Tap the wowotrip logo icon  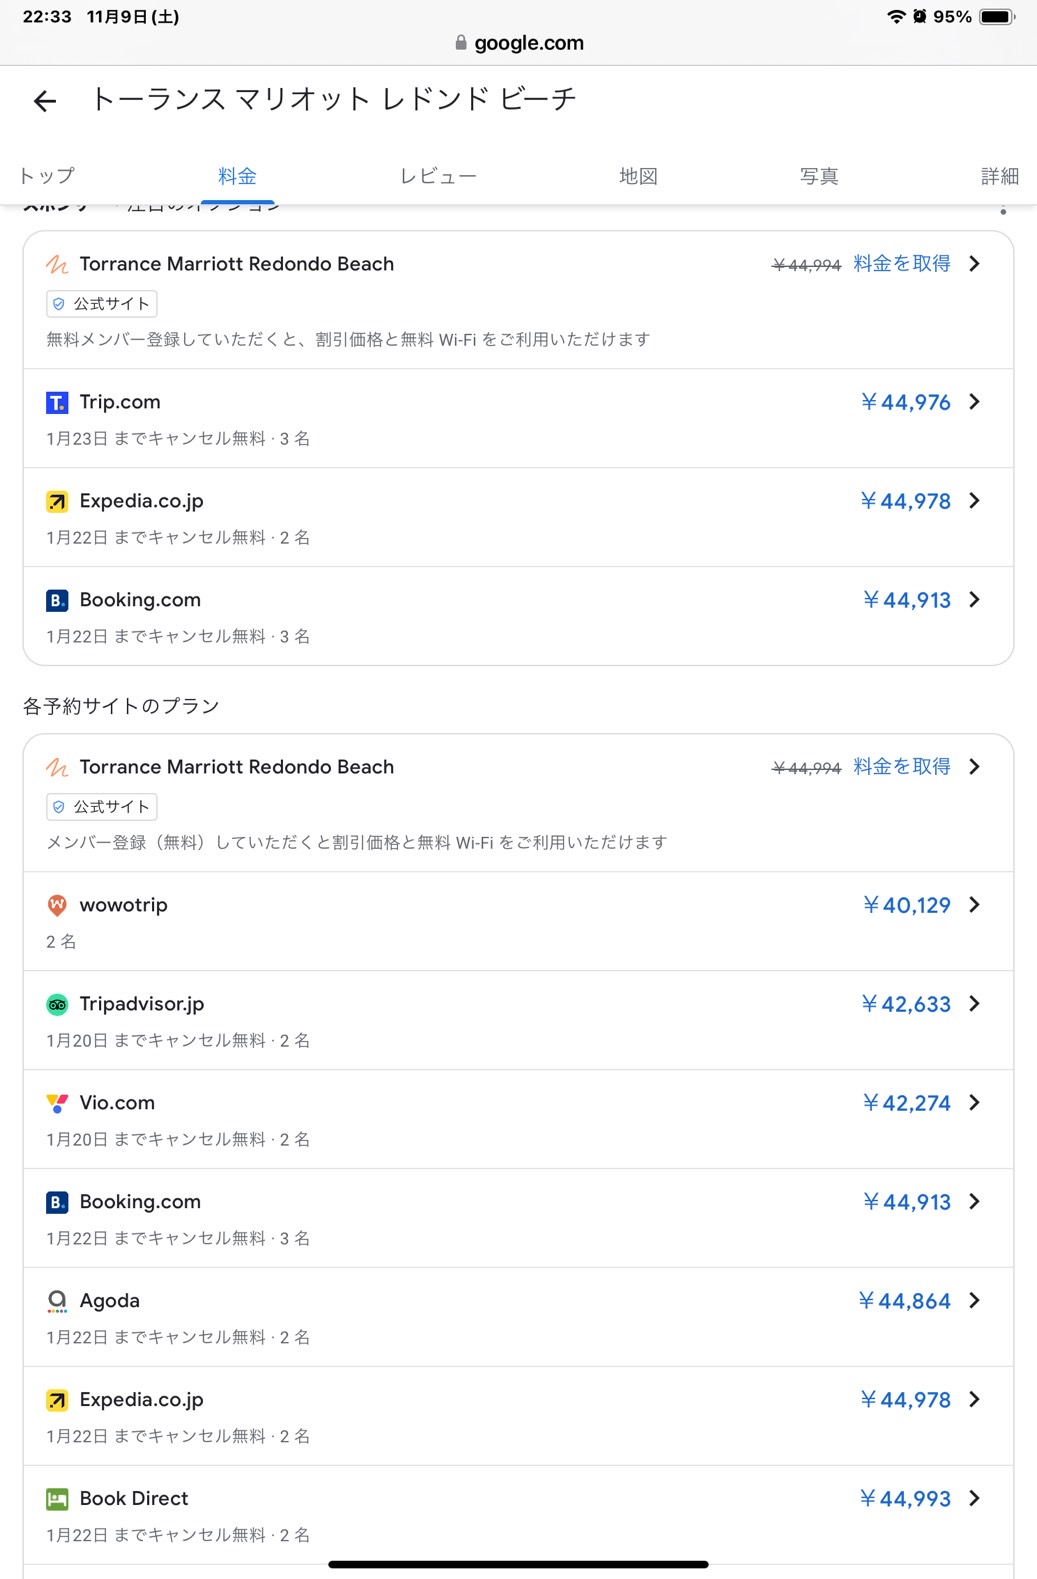(57, 905)
